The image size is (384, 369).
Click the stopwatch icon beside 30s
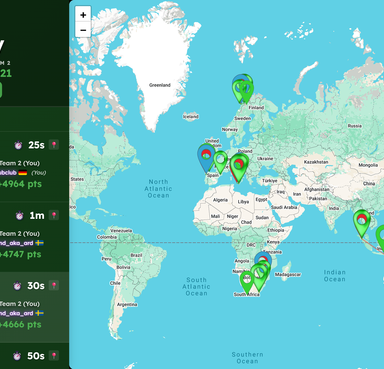(x=17, y=286)
